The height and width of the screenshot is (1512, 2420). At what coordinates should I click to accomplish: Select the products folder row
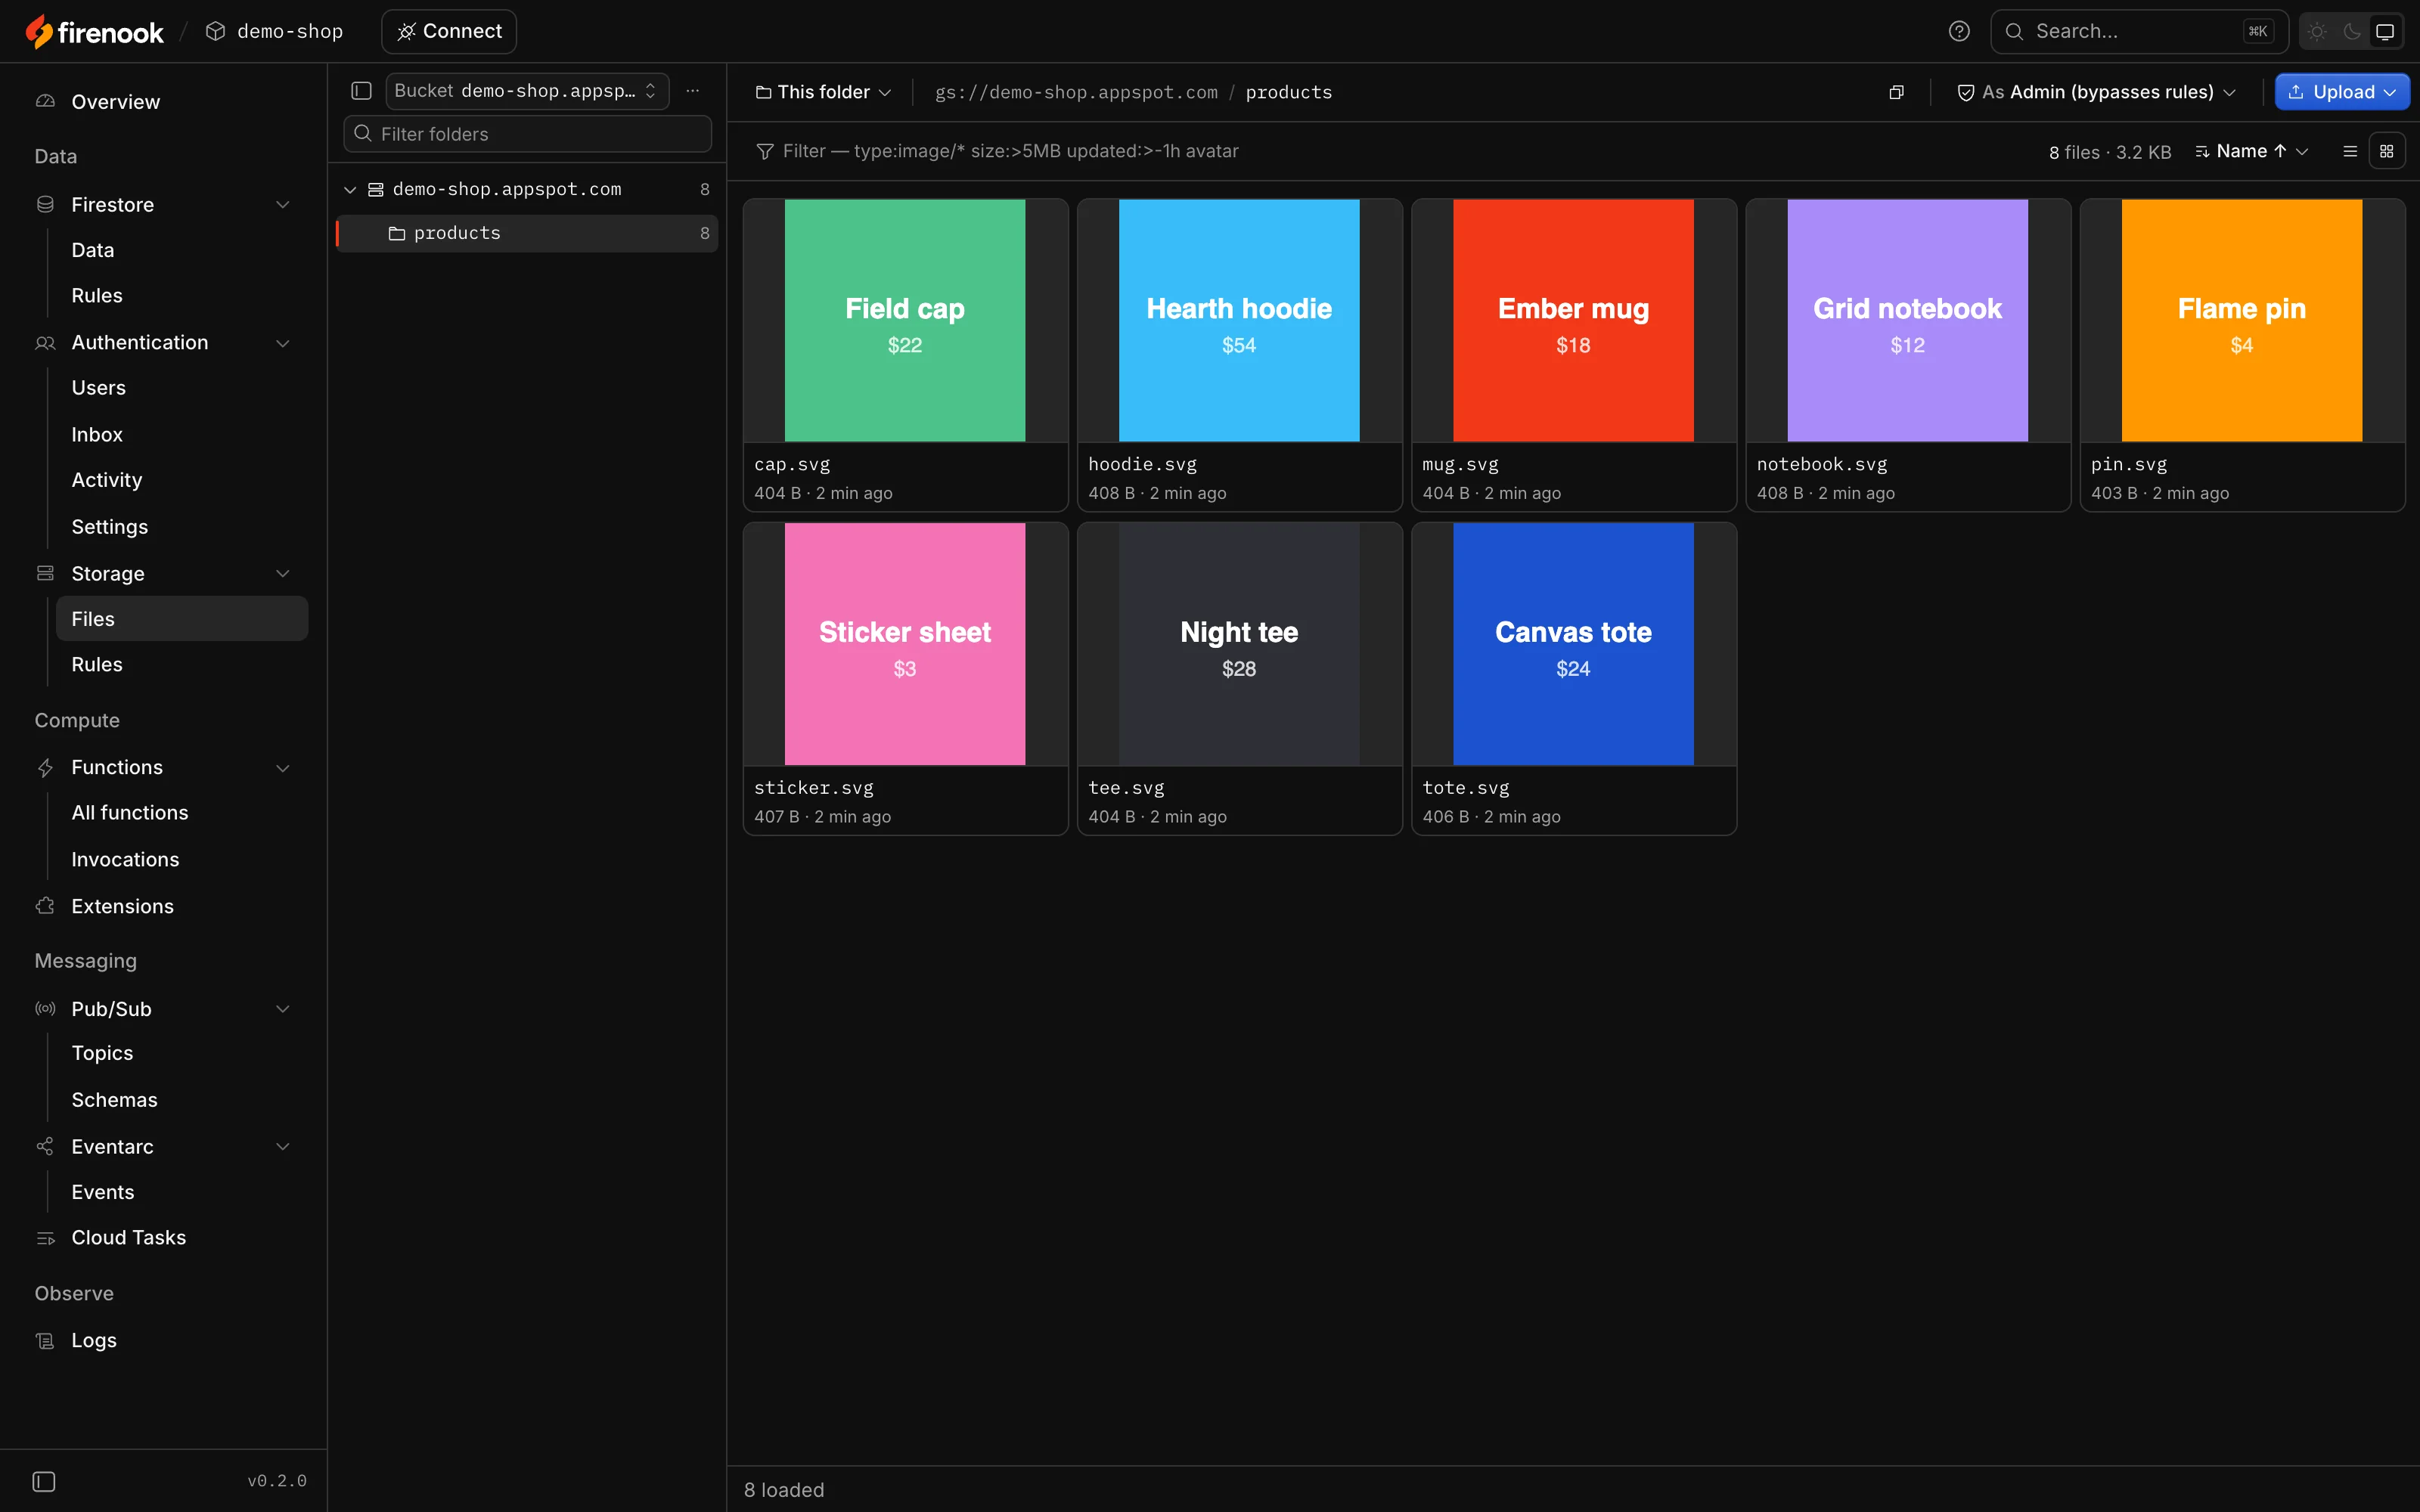coord(527,233)
